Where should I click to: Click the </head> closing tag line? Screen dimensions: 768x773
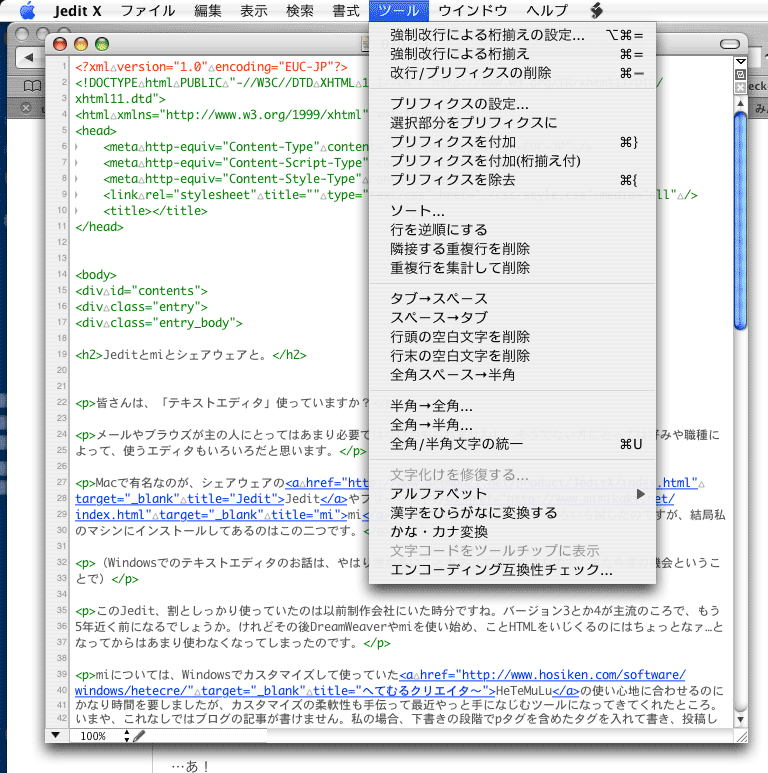(x=99, y=227)
